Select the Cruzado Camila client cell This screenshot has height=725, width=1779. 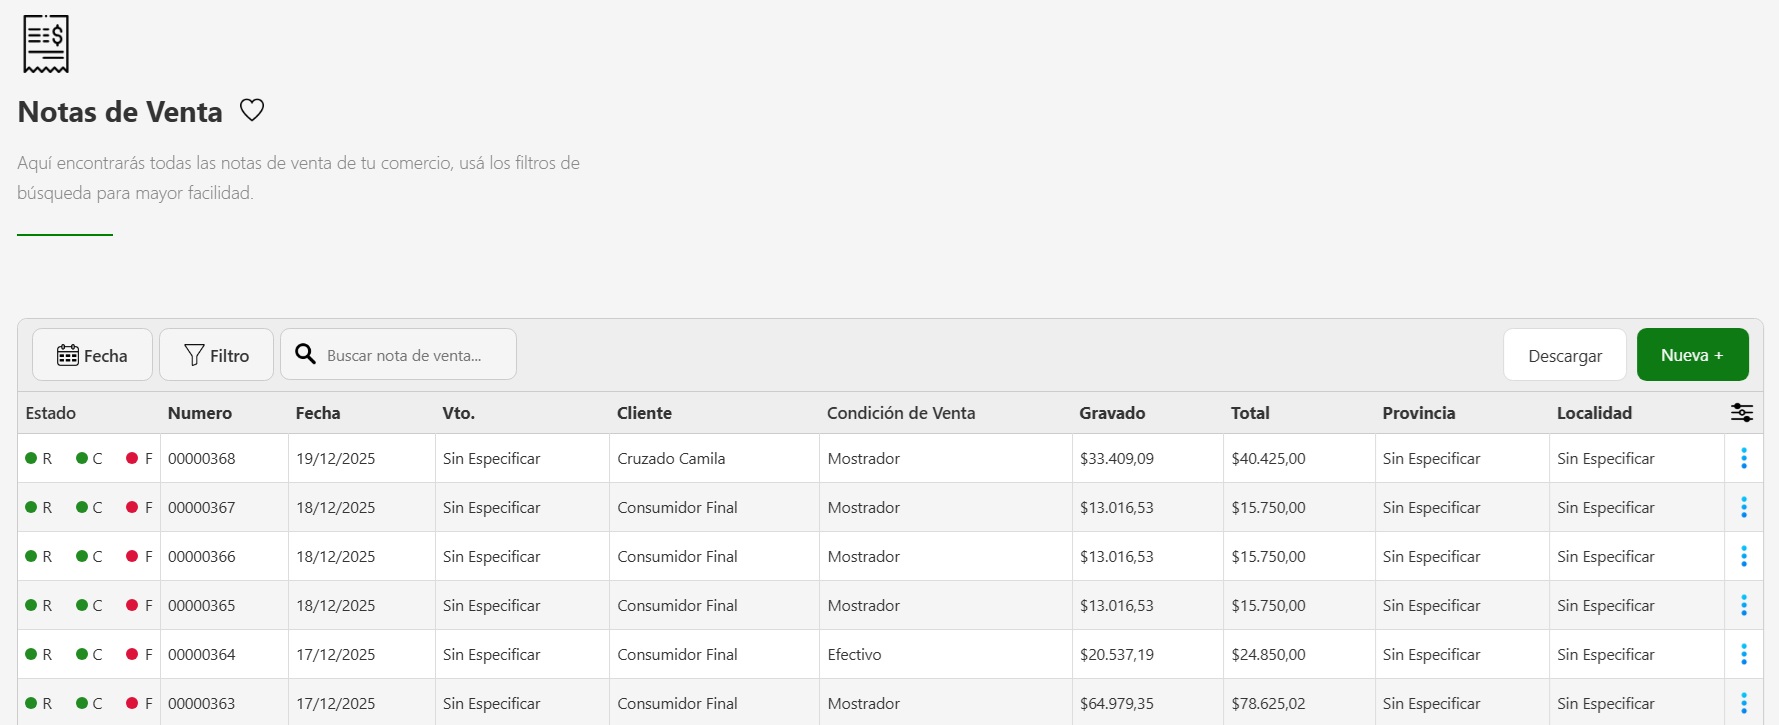(671, 458)
